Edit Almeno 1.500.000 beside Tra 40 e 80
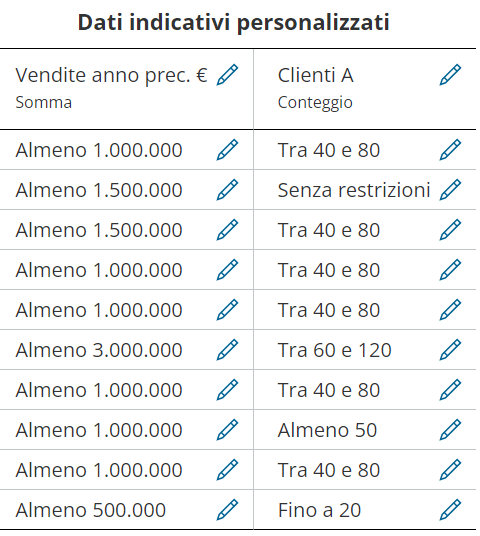480x536 pixels. (227, 229)
